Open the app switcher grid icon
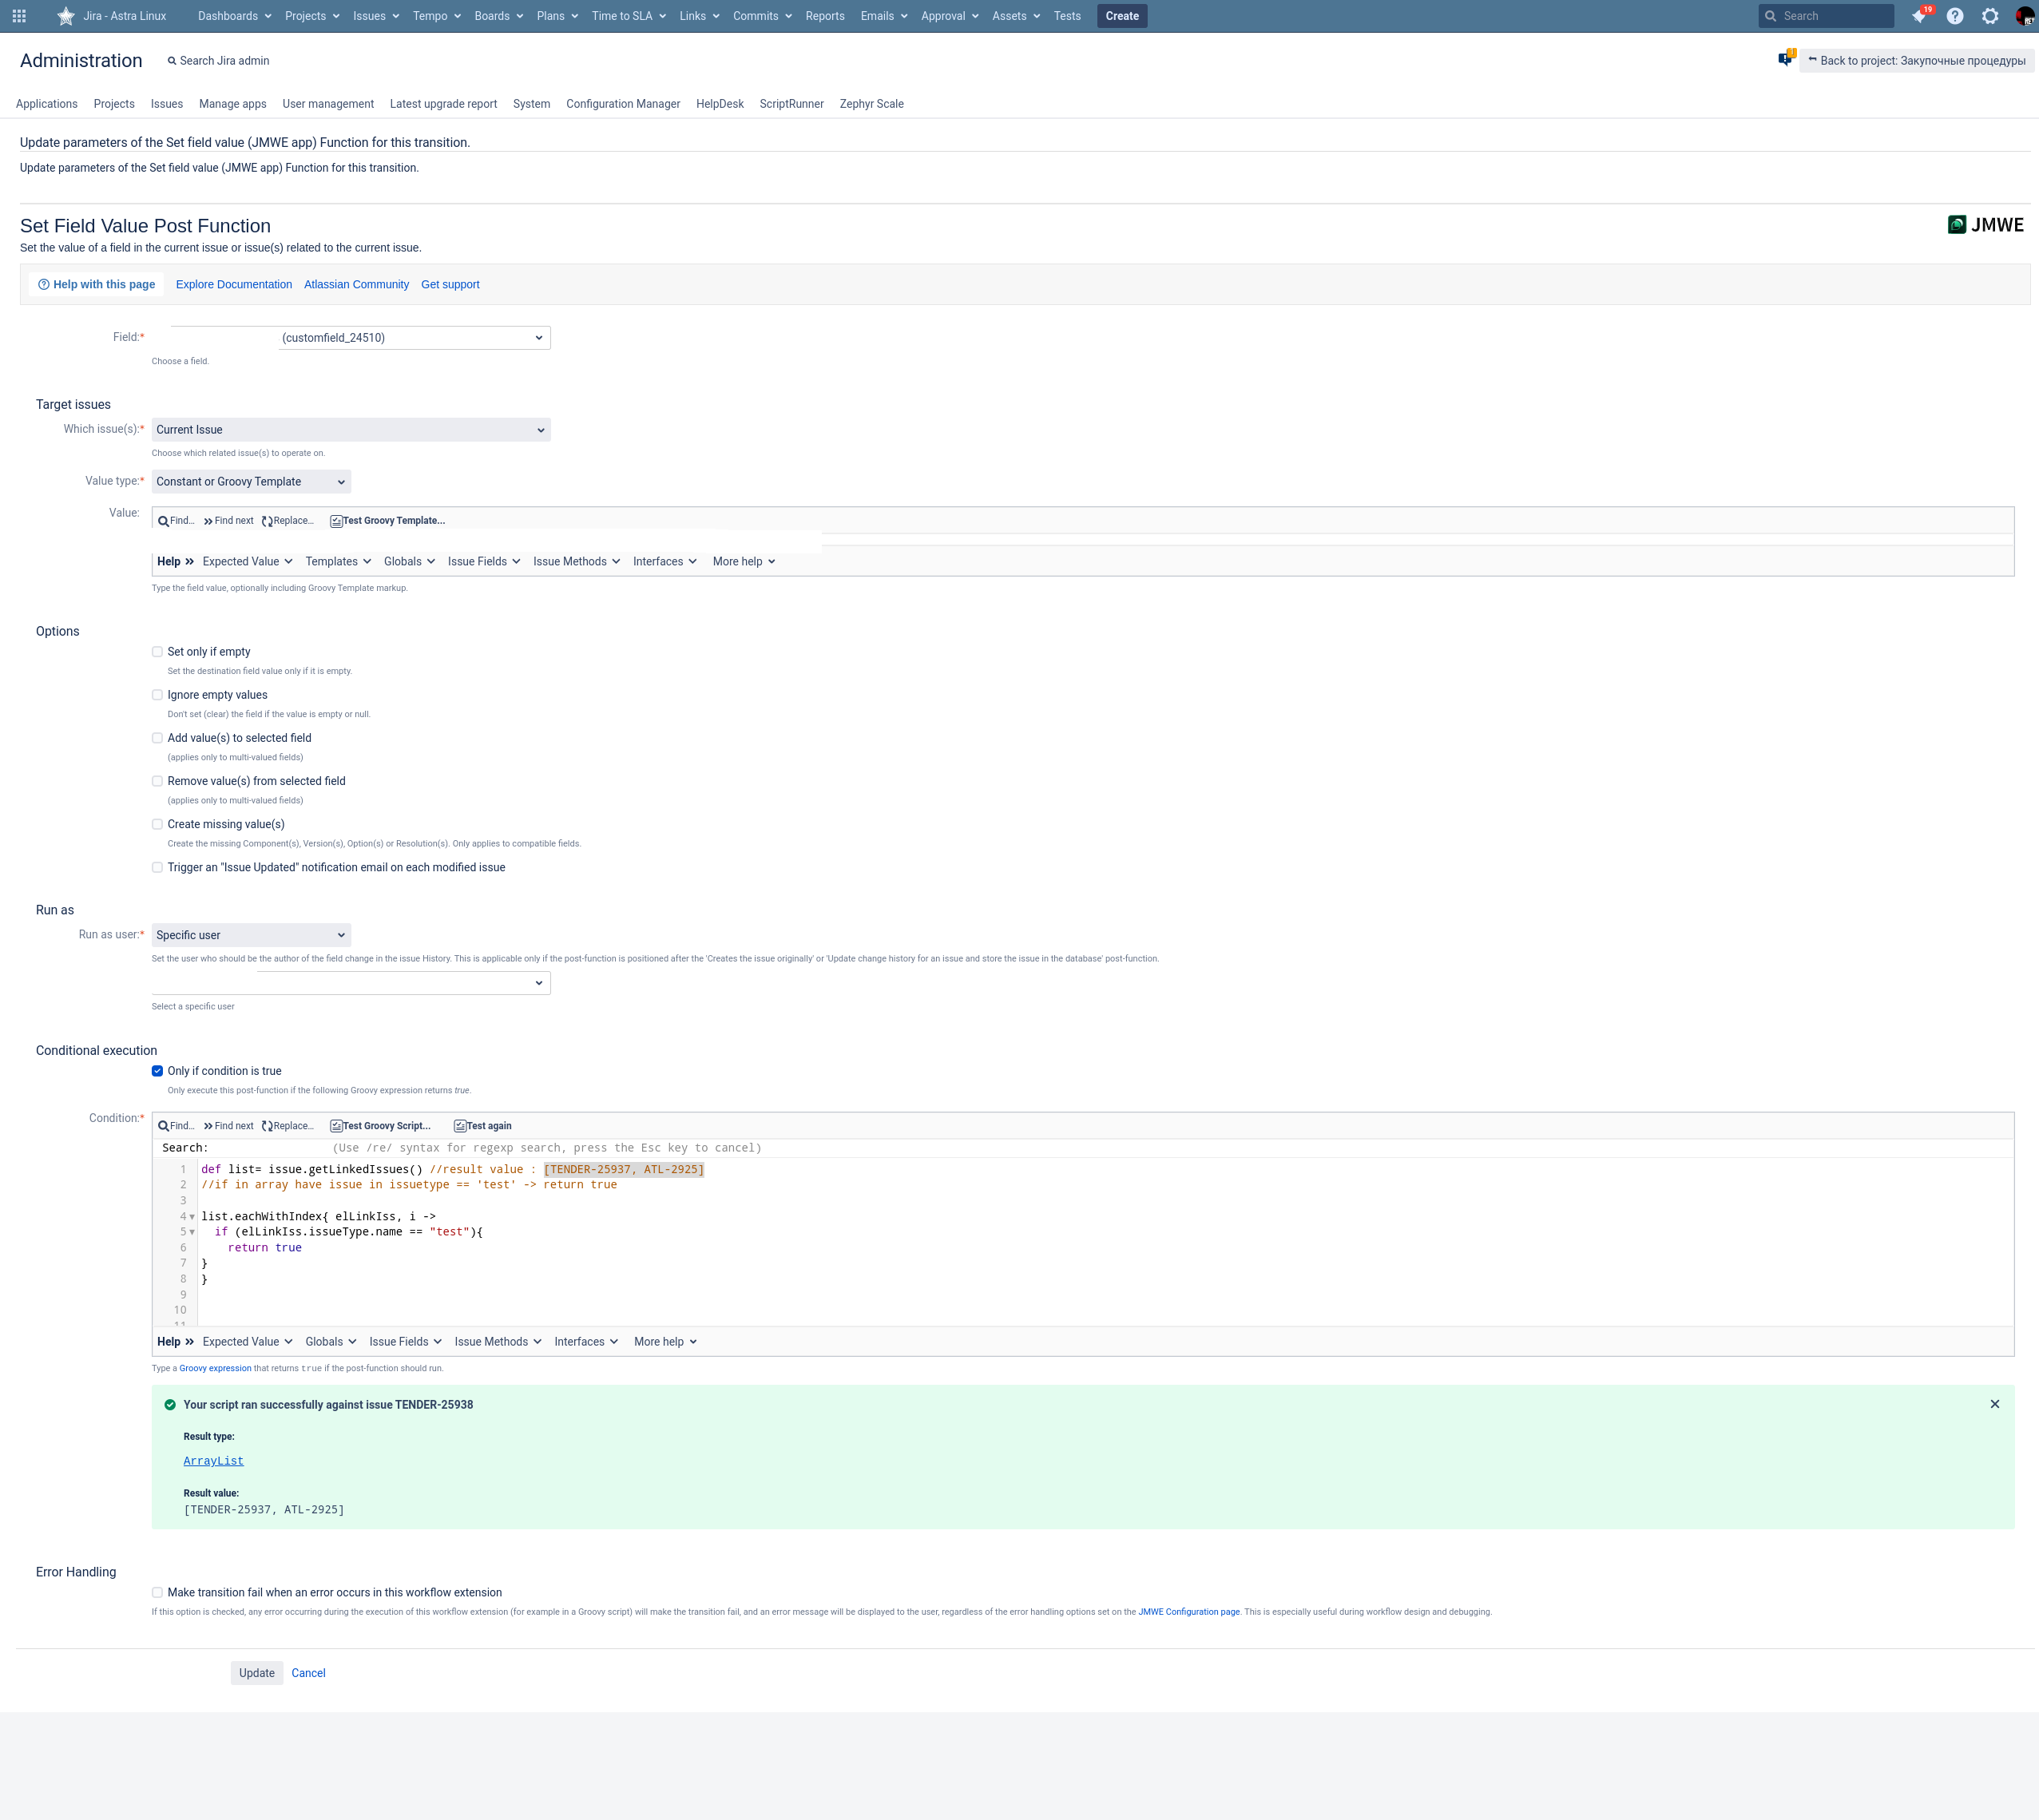 (x=19, y=16)
